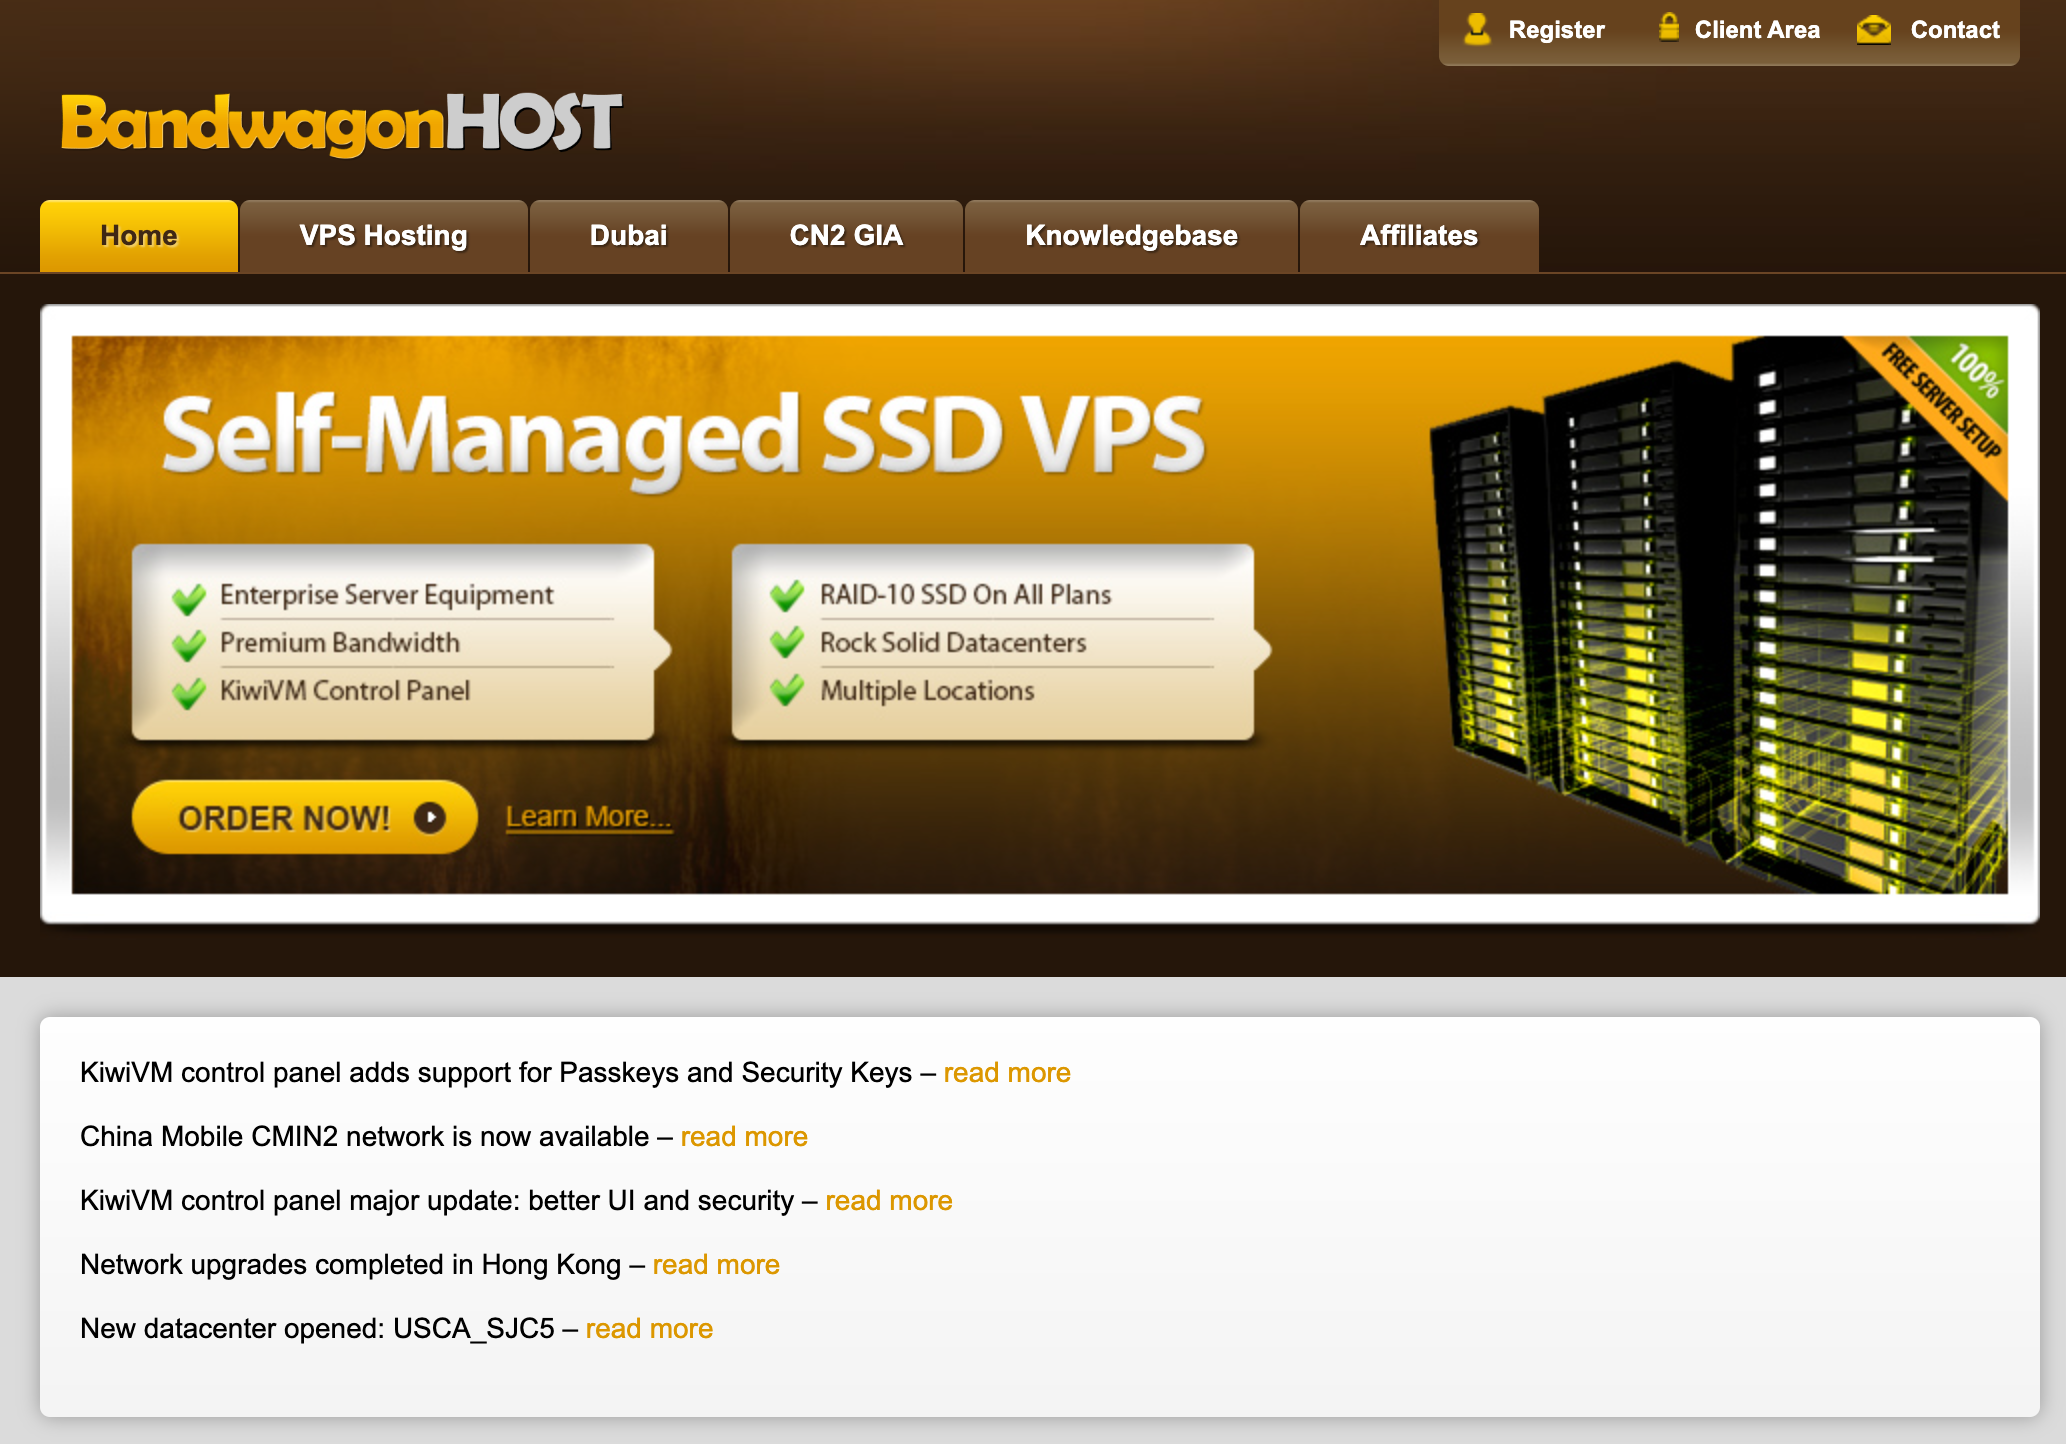Read more about Passkeys and Security Keys

pos(1007,1073)
